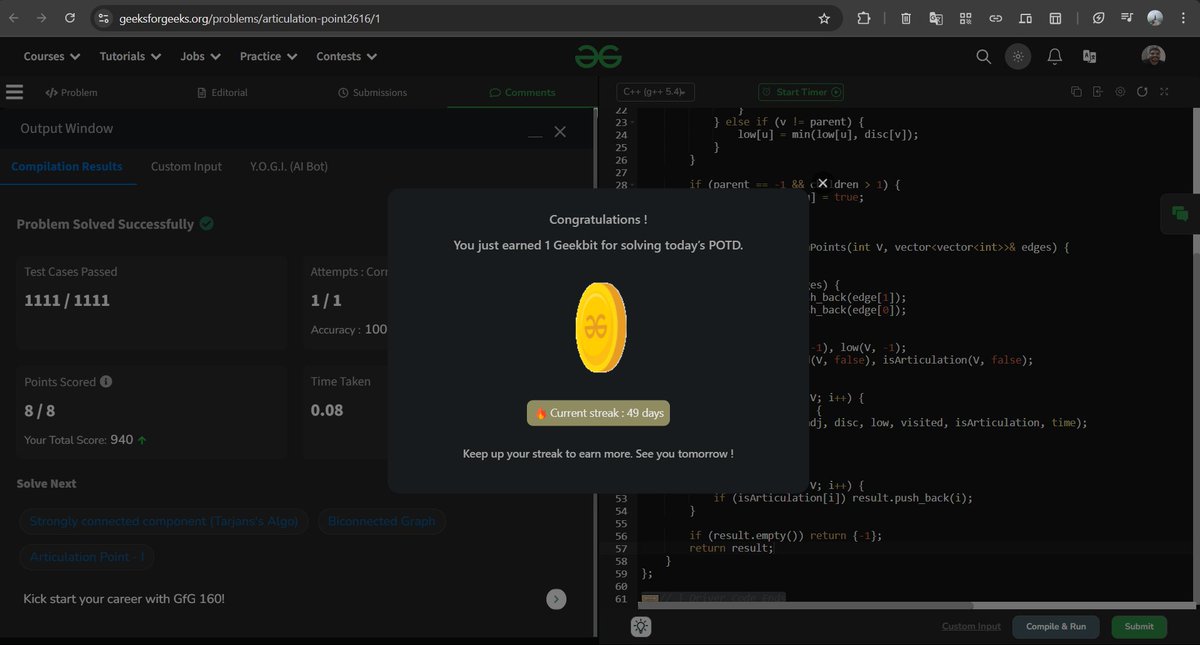Expand the Tutorials dropdown menu
This screenshot has width=1200, height=645.
click(130, 57)
